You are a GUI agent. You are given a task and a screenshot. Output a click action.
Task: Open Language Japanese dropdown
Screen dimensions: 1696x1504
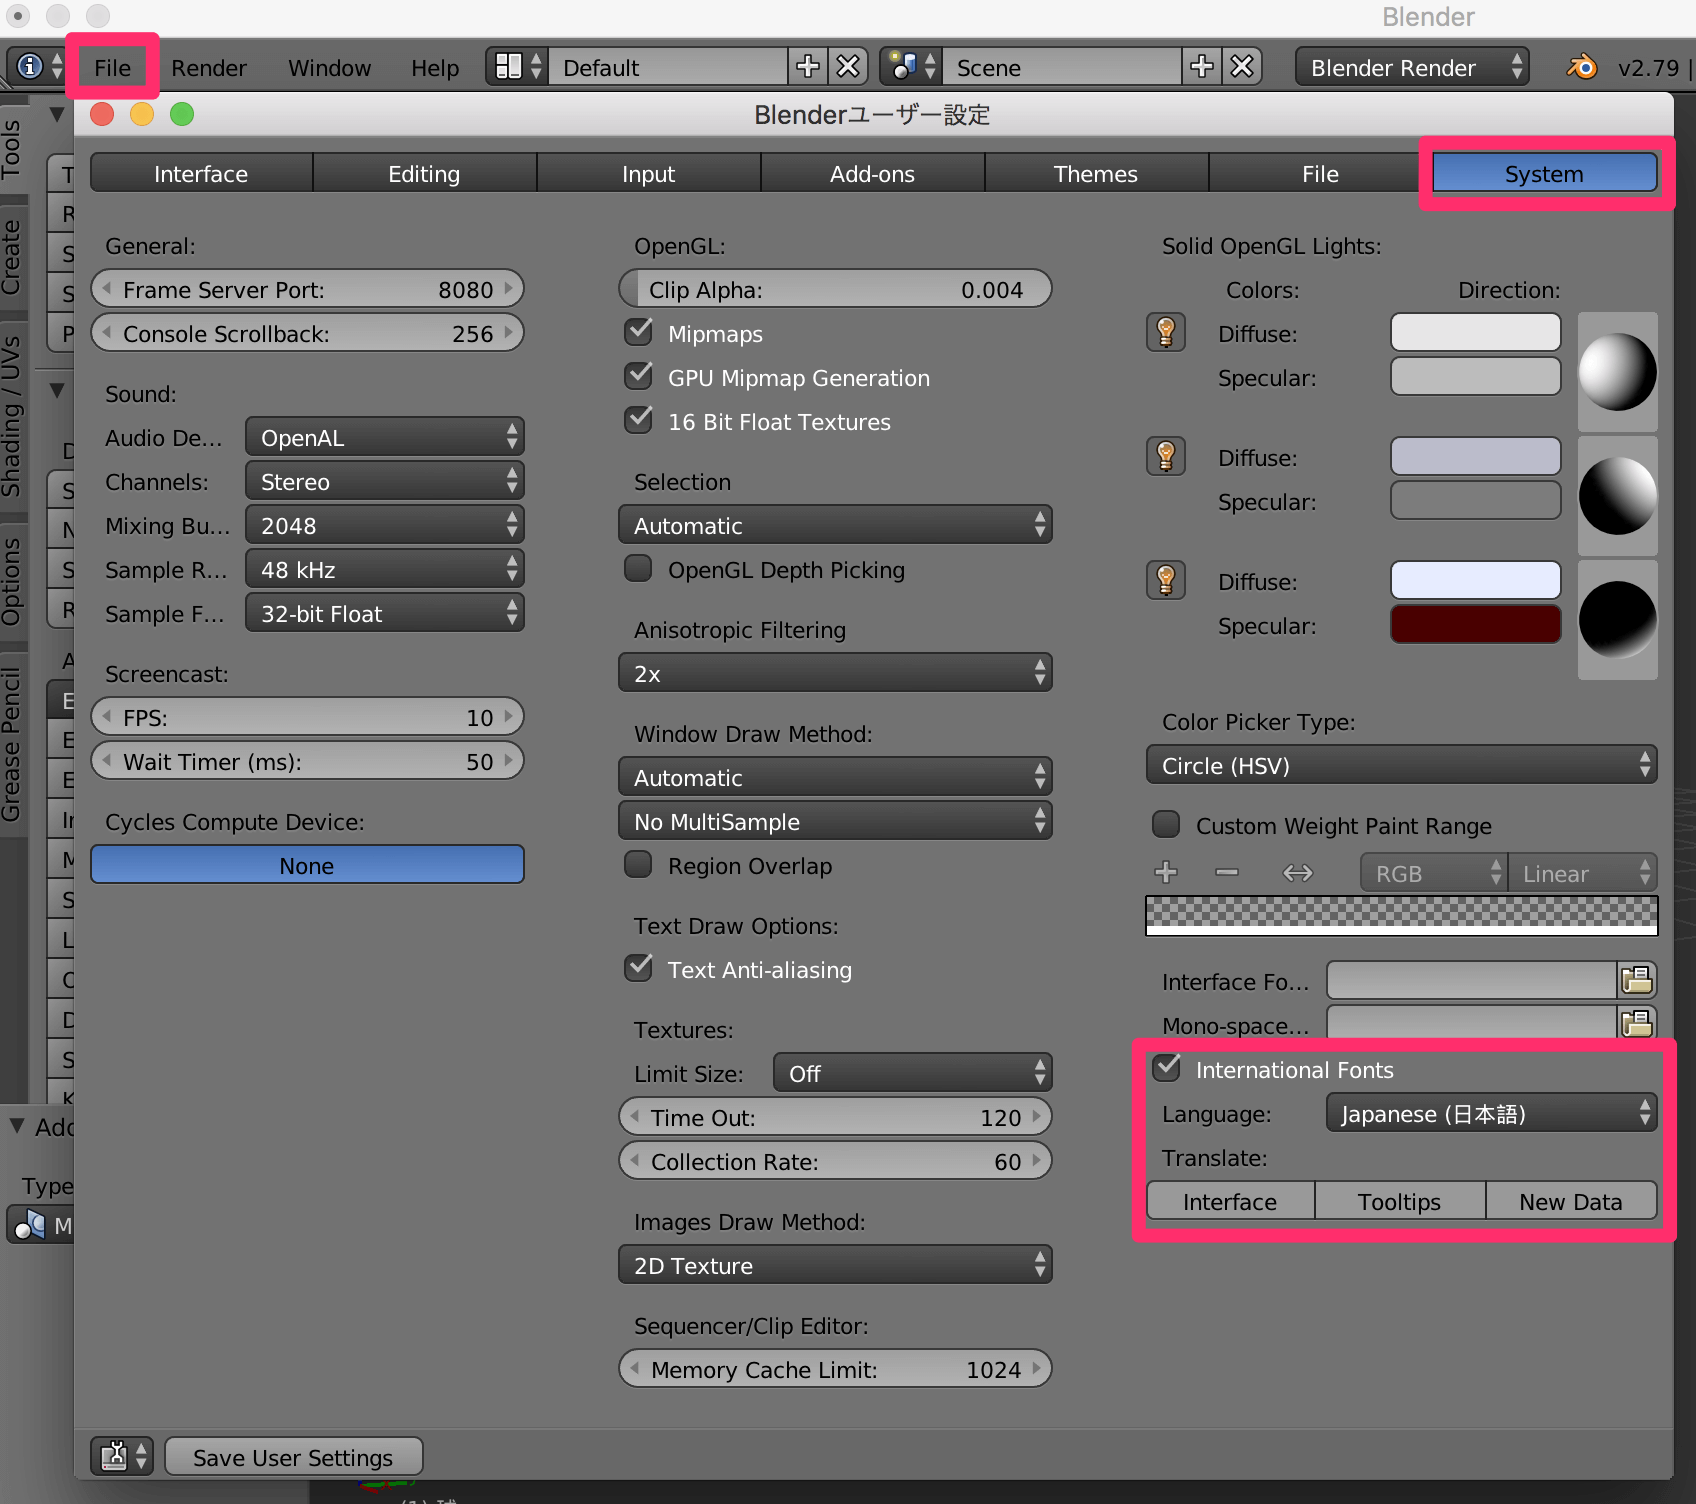[1491, 1113]
